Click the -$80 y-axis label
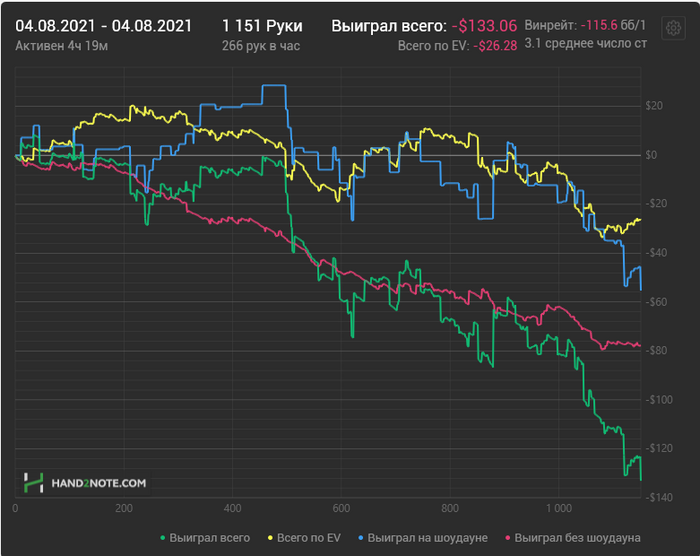 (x=656, y=351)
